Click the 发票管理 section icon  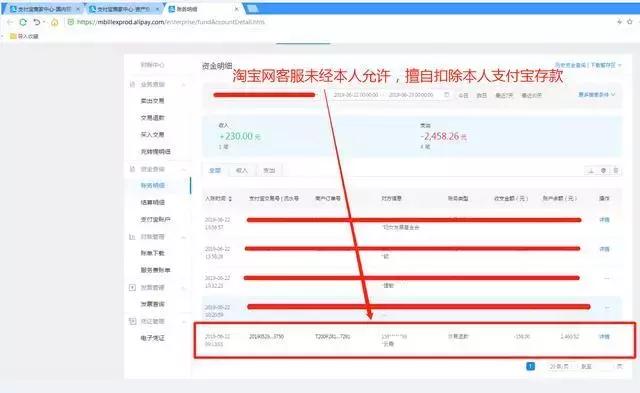[x=132, y=287]
